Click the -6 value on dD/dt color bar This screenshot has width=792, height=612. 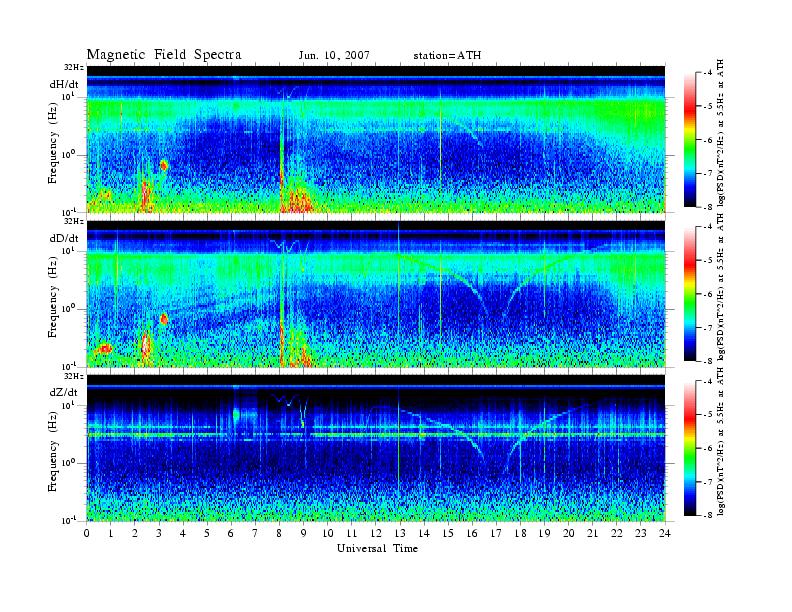coord(709,294)
